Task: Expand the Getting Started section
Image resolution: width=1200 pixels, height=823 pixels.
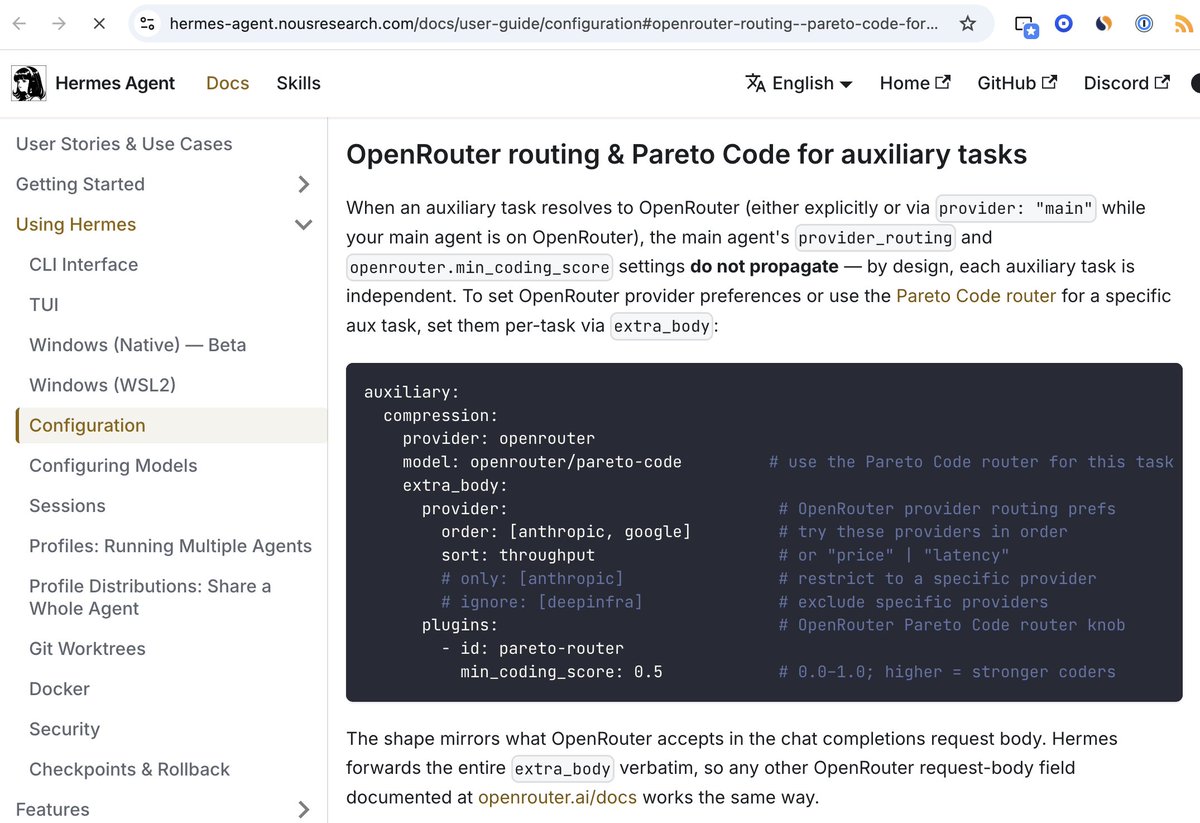Action: 304,184
